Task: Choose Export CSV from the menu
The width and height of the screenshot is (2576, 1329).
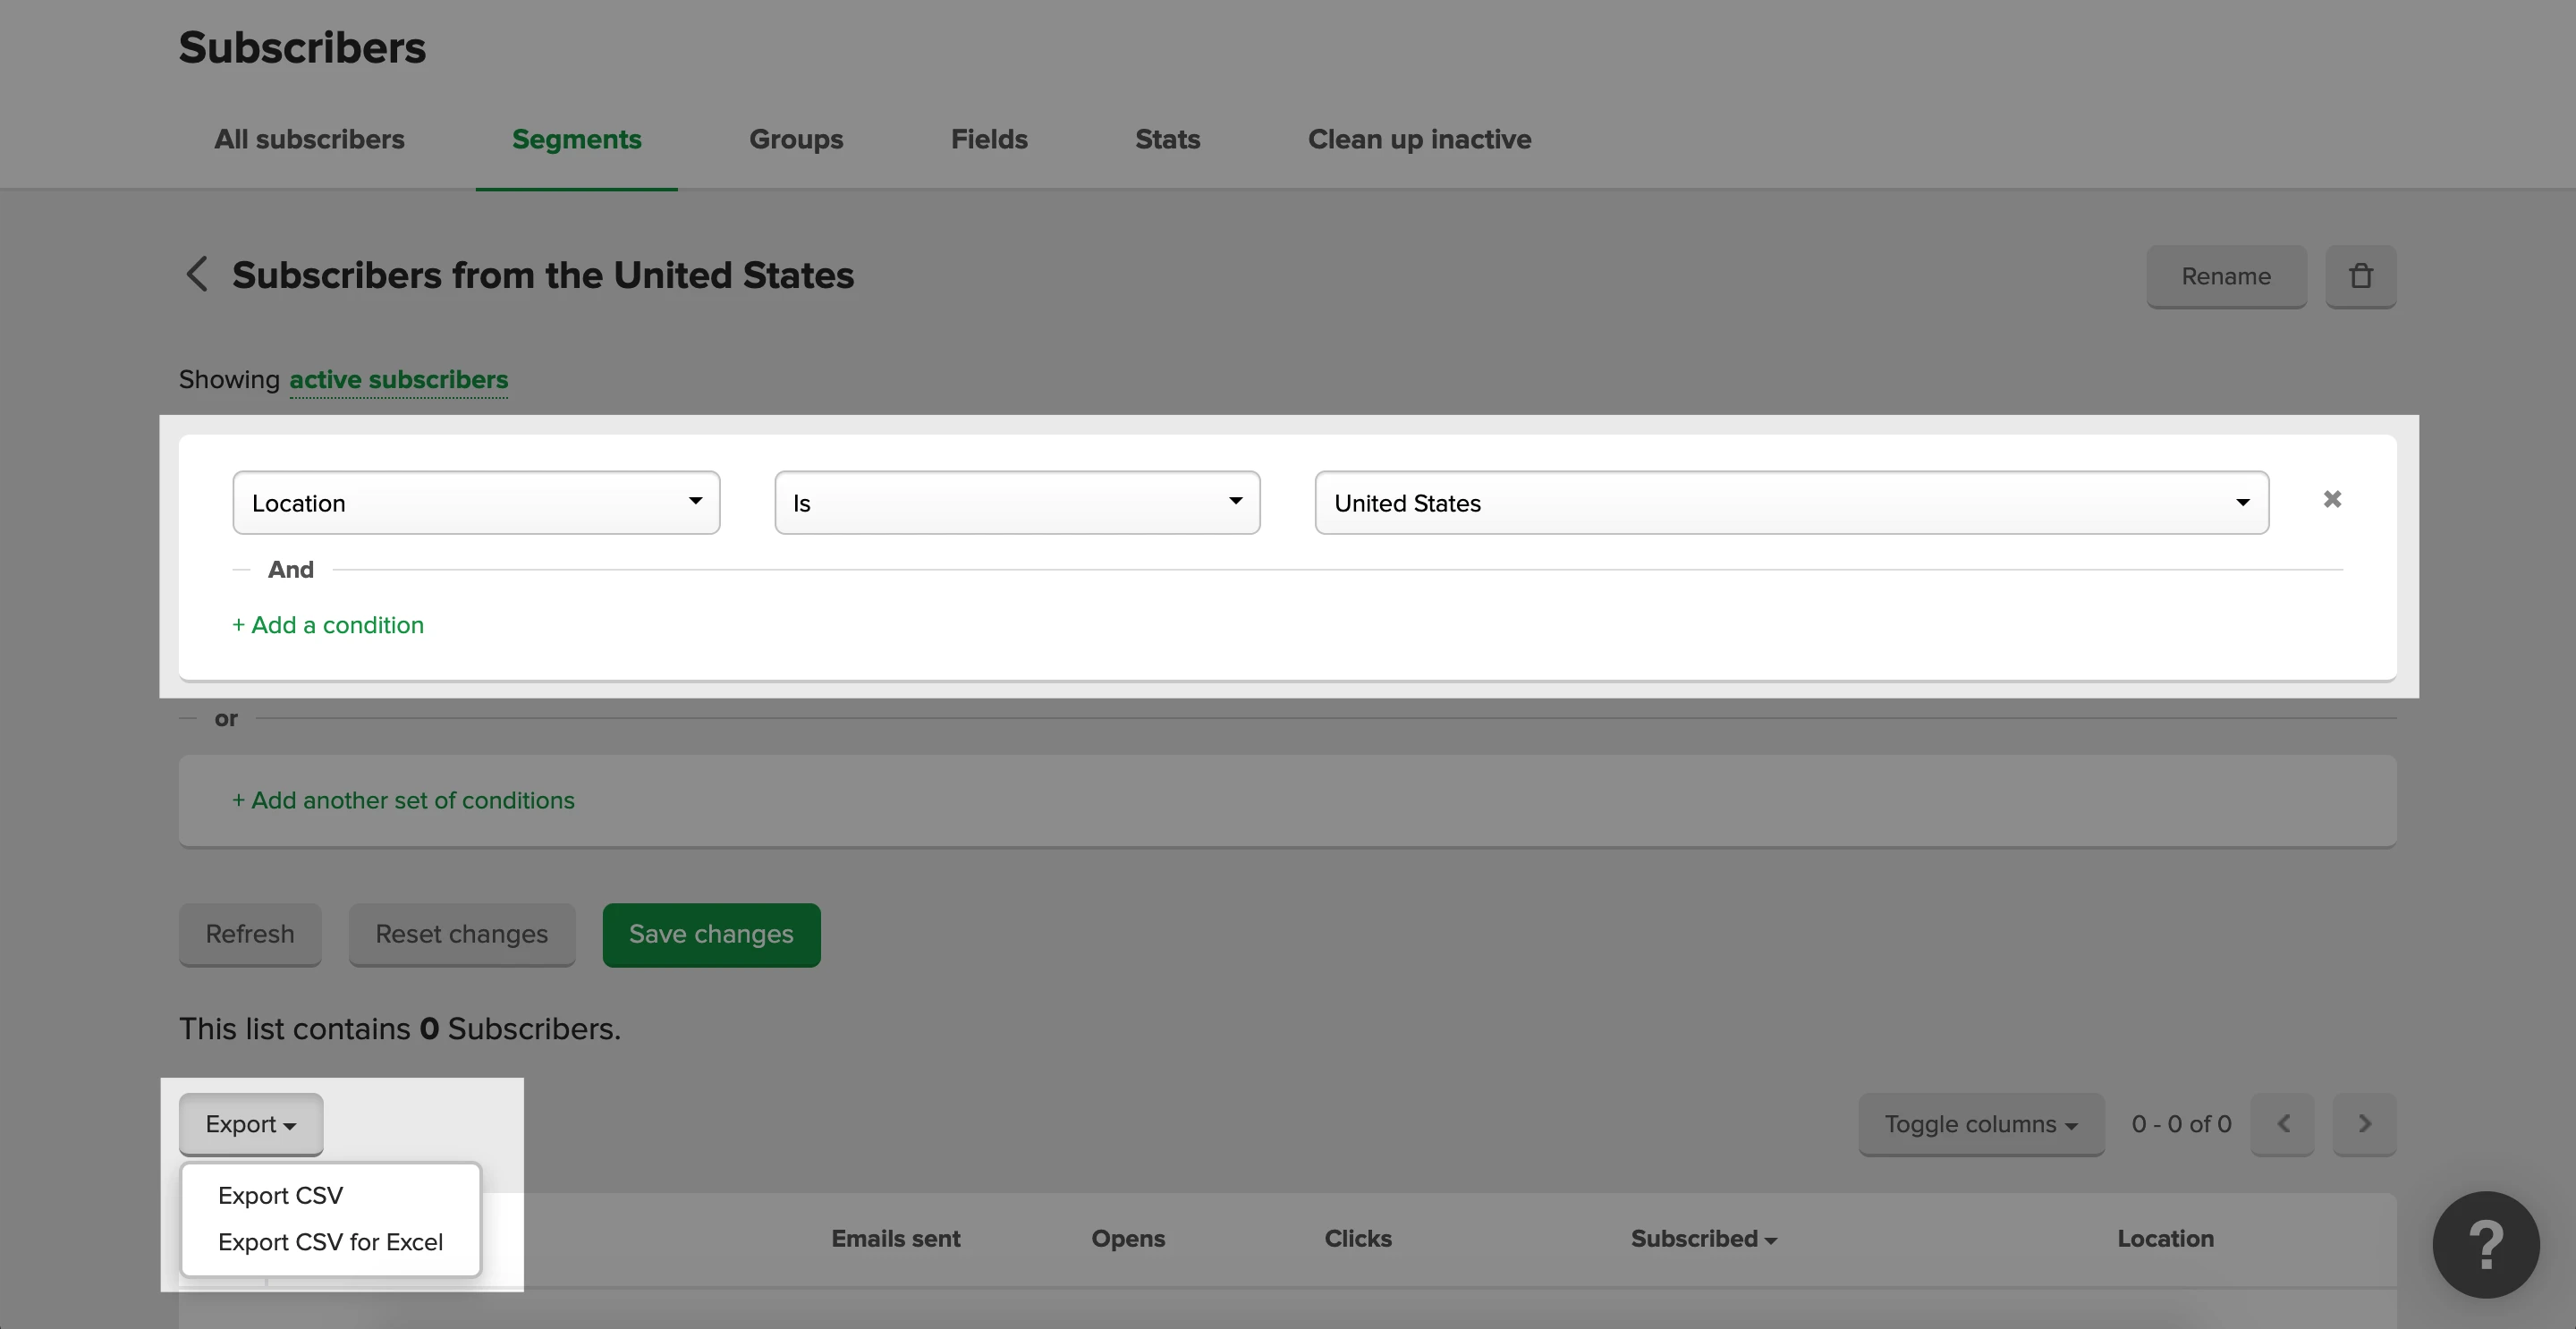Action: tap(280, 1195)
